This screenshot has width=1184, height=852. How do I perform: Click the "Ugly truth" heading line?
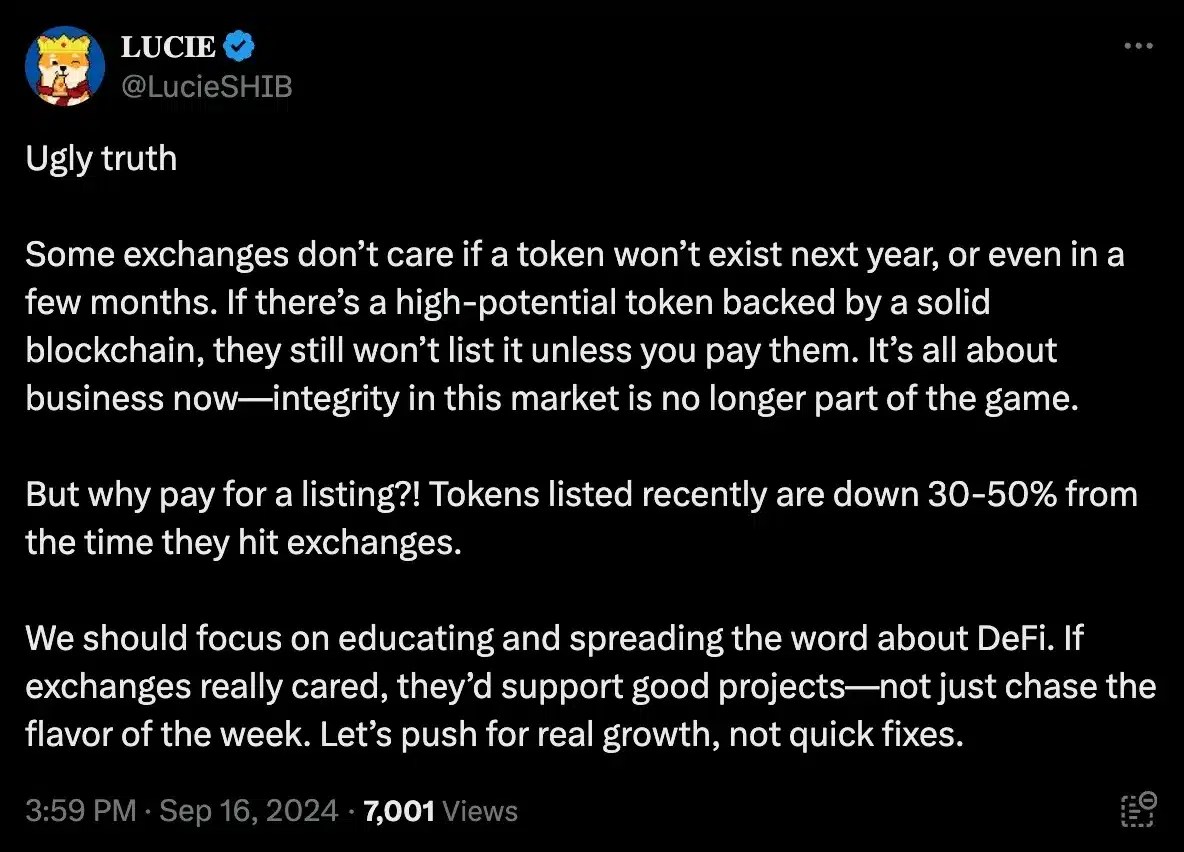point(101,158)
